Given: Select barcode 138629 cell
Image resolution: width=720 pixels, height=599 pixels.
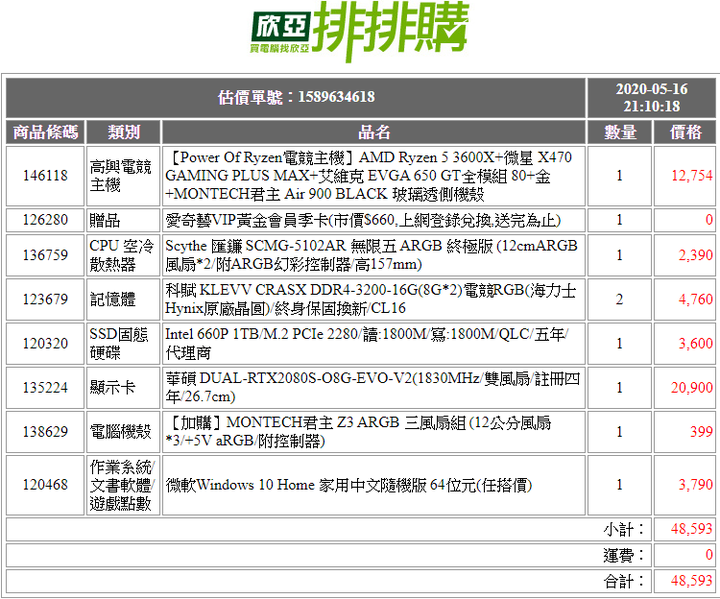Looking at the screenshot, I should (45, 431).
